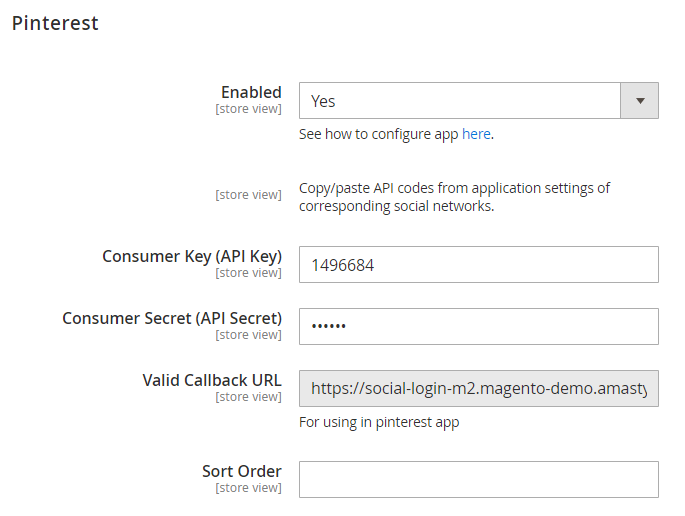This screenshot has width=685, height=516.
Task: Follow the 'here' configuration link
Action: (476, 134)
